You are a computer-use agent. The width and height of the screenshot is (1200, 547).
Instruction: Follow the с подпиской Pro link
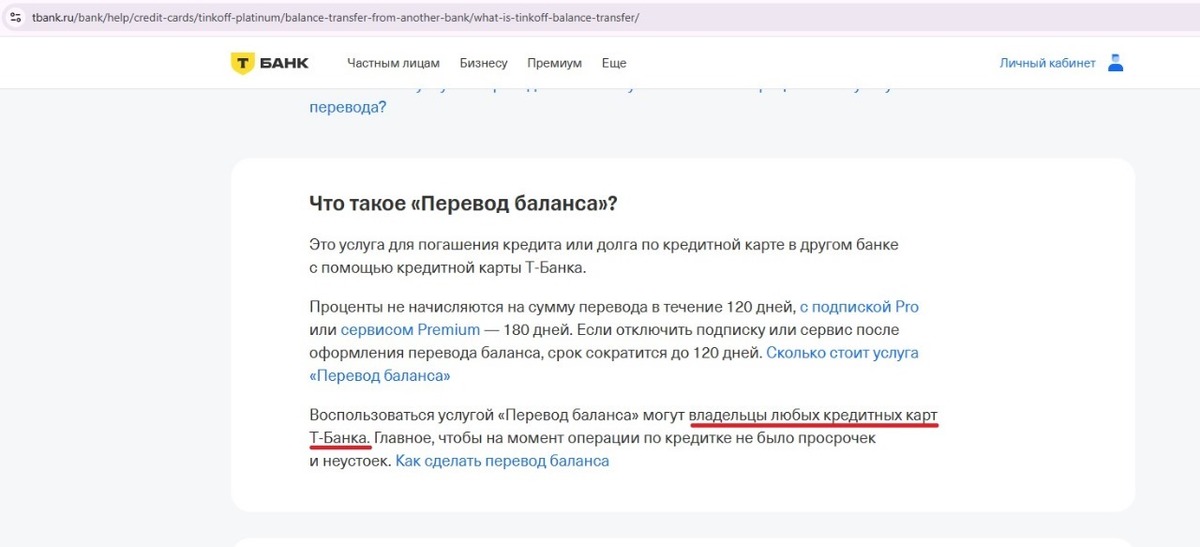[859, 306]
